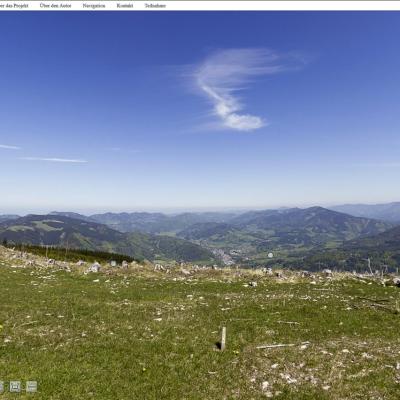Open the round hotspot marker above the valley
This screenshot has width=400, height=400.
(270, 255)
